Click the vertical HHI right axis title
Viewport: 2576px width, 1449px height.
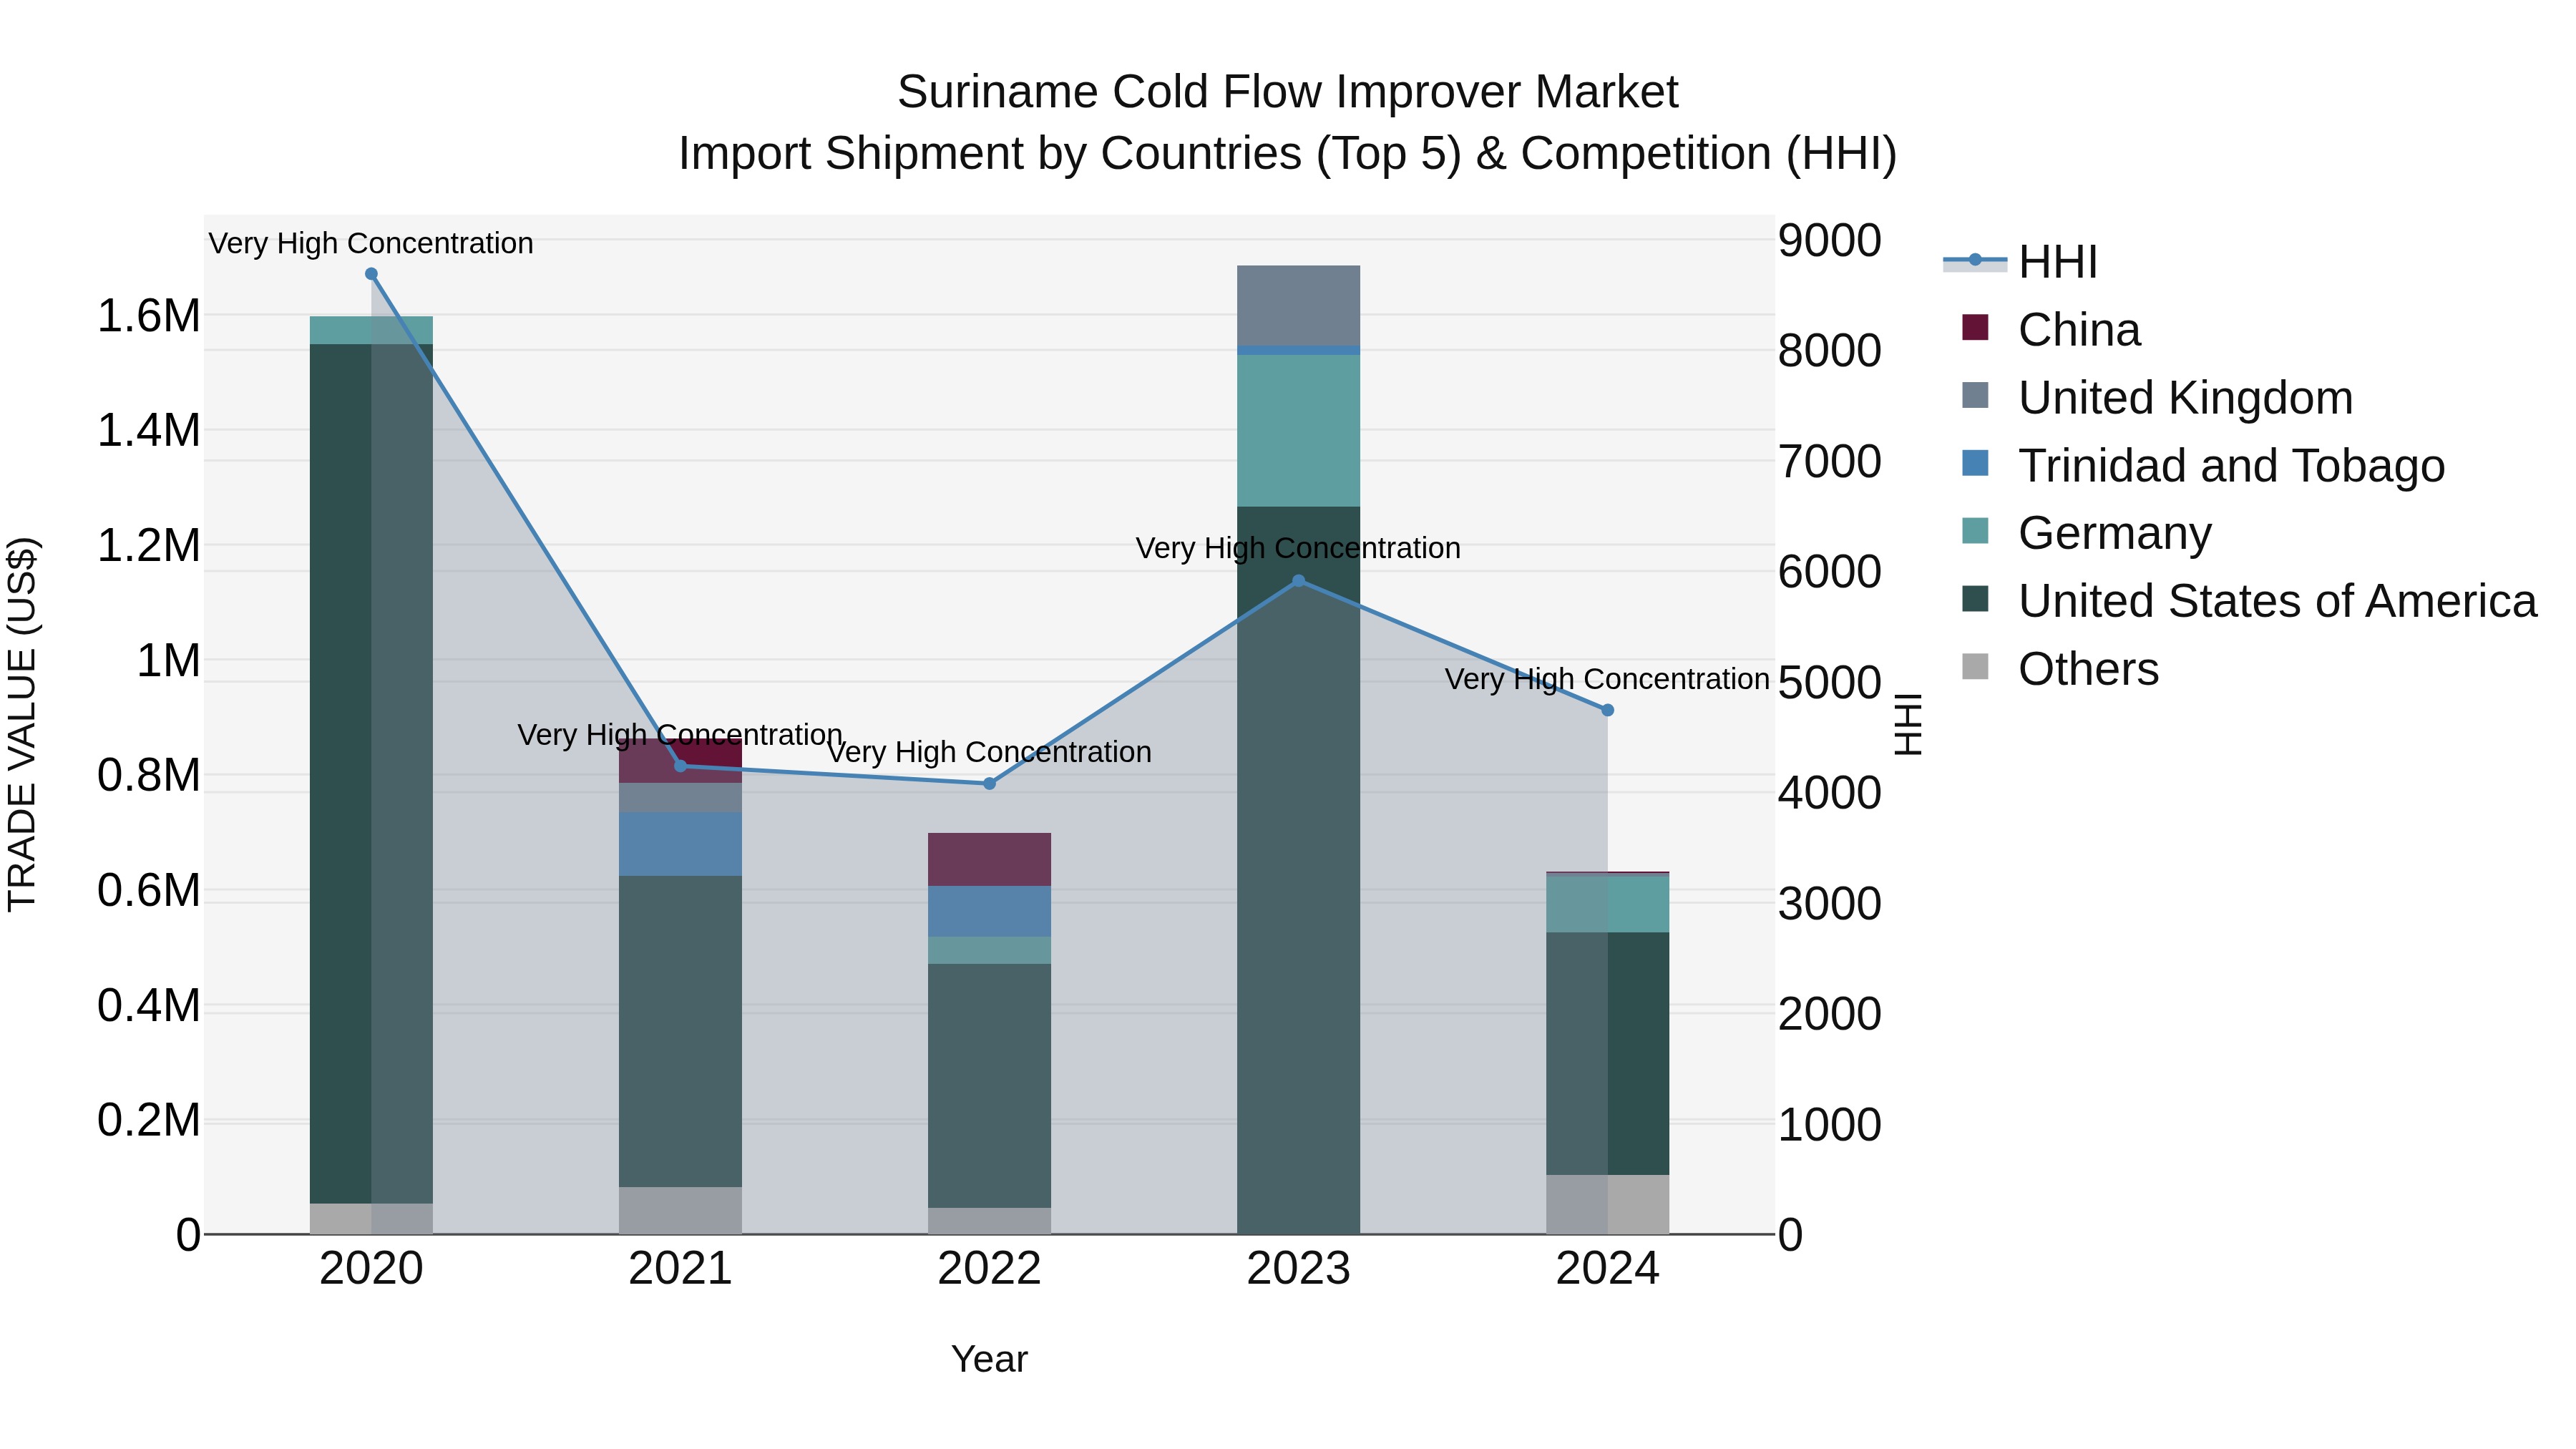(x=1909, y=725)
